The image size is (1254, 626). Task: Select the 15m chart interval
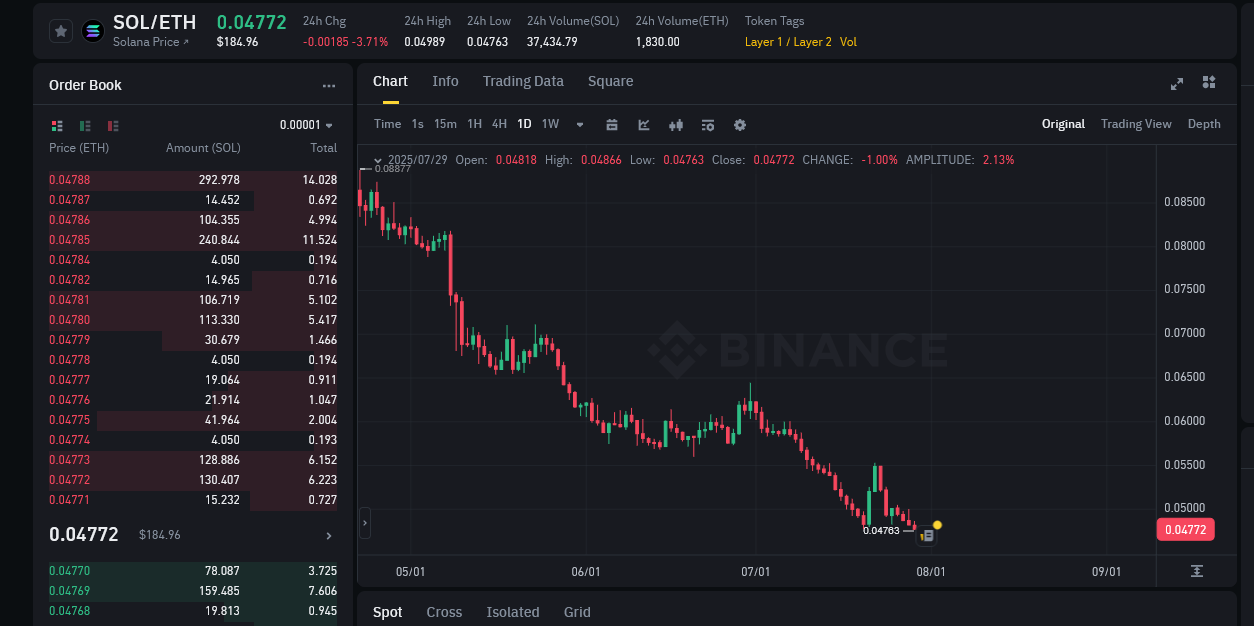point(445,124)
